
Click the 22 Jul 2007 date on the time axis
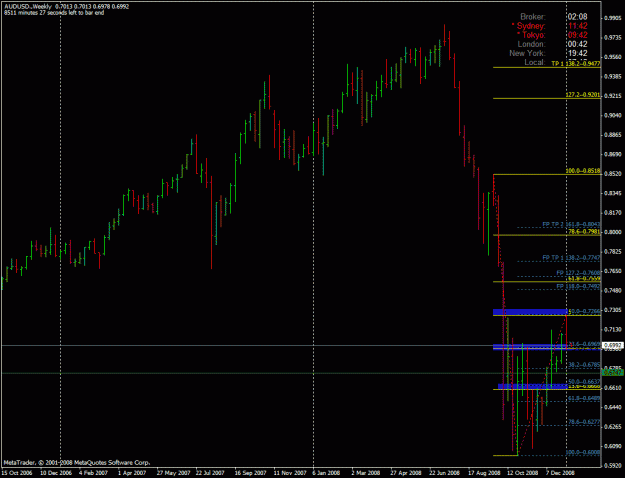[210, 473]
